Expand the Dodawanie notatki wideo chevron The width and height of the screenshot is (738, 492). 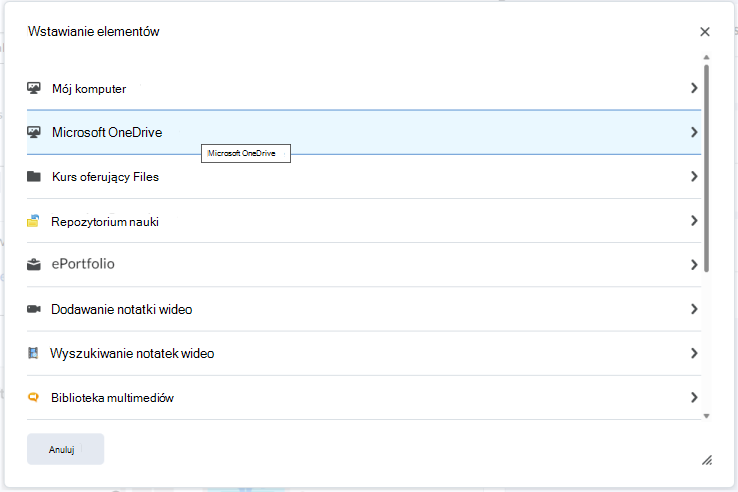click(x=694, y=309)
